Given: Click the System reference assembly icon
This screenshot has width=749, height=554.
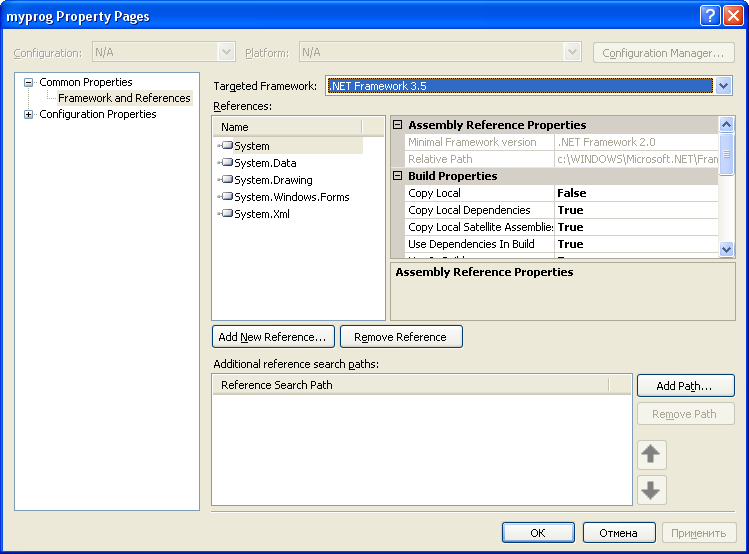Looking at the screenshot, I should [x=226, y=145].
